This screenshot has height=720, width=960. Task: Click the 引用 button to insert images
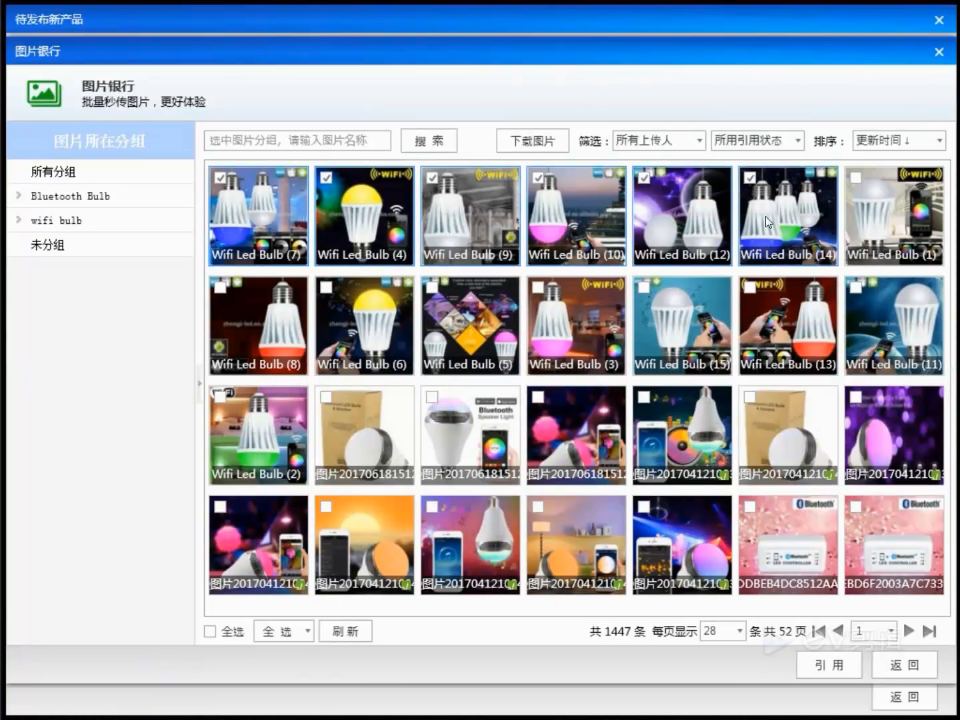coord(829,665)
